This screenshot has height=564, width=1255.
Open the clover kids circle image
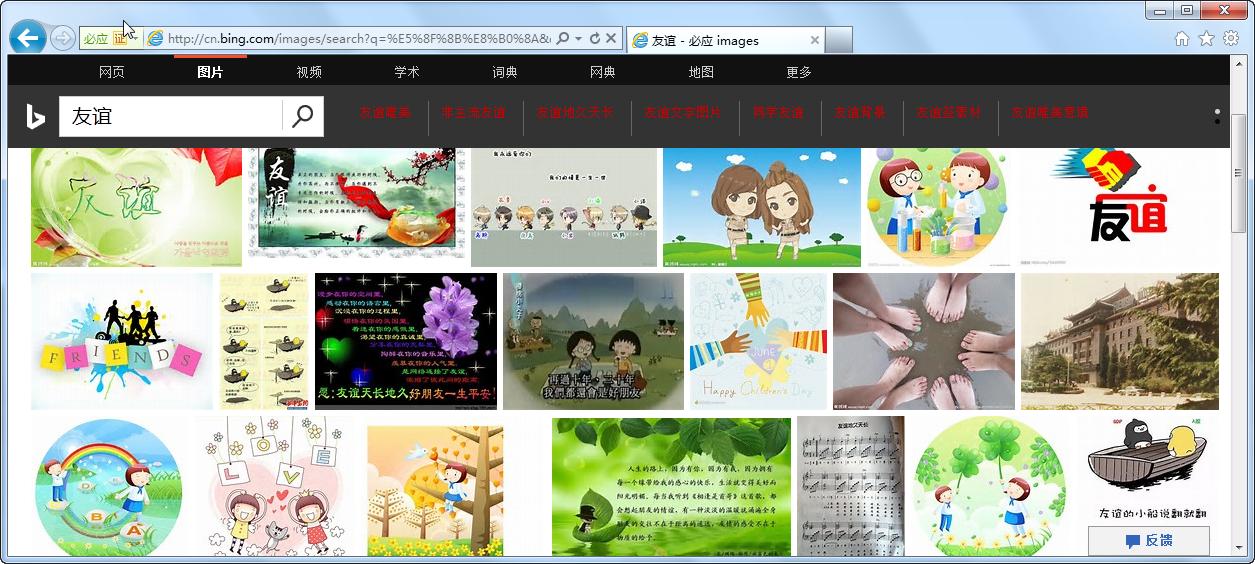tap(989, 486)
